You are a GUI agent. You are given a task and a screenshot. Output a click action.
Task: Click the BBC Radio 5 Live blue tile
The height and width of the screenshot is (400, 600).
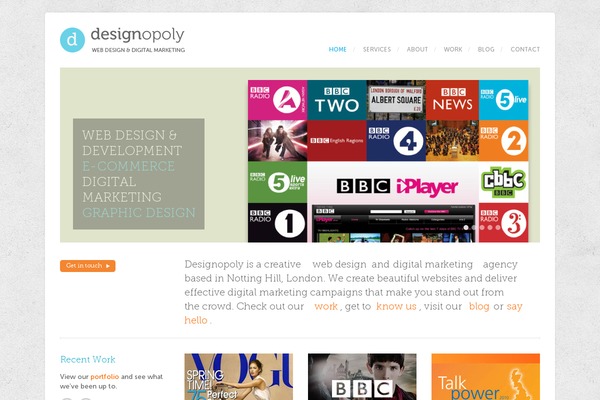point(503,100)
